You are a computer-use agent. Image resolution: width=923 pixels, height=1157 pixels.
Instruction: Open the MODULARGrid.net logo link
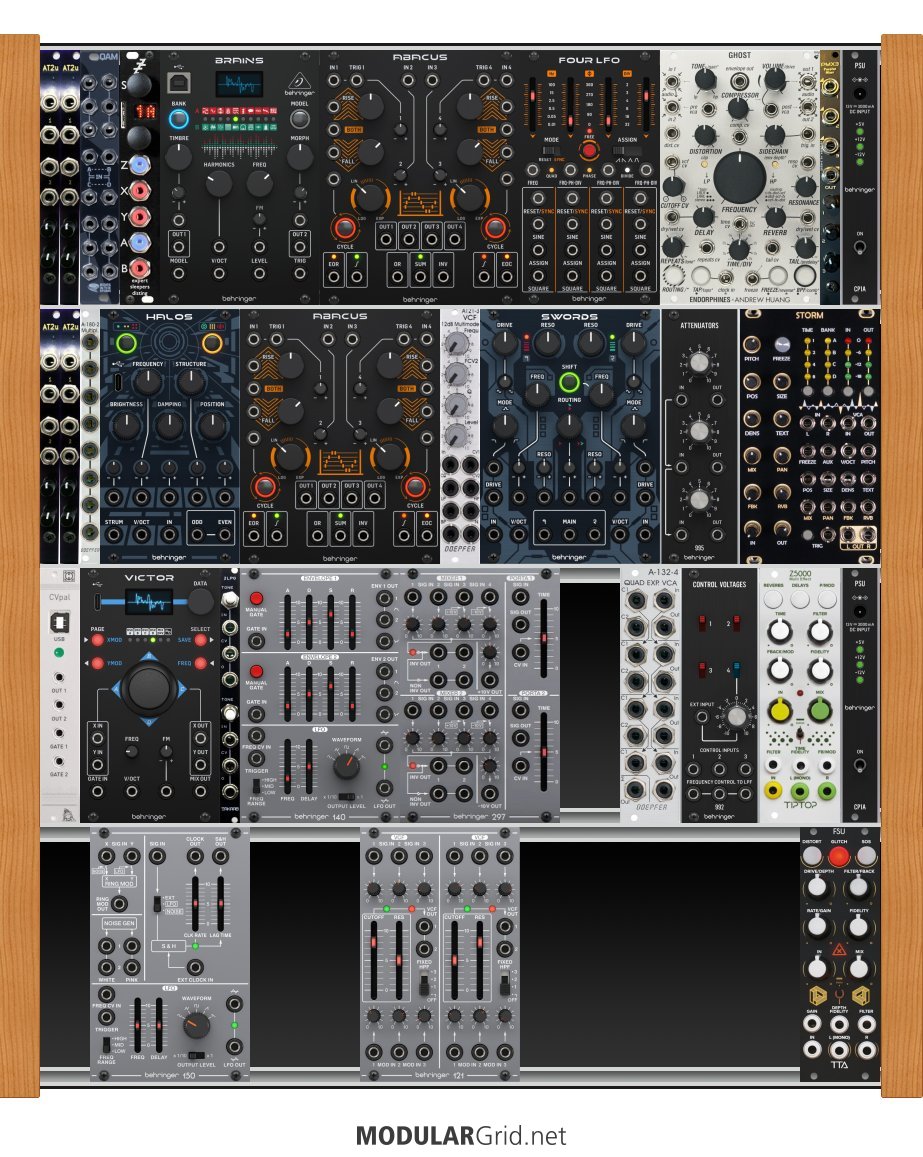460,1136
